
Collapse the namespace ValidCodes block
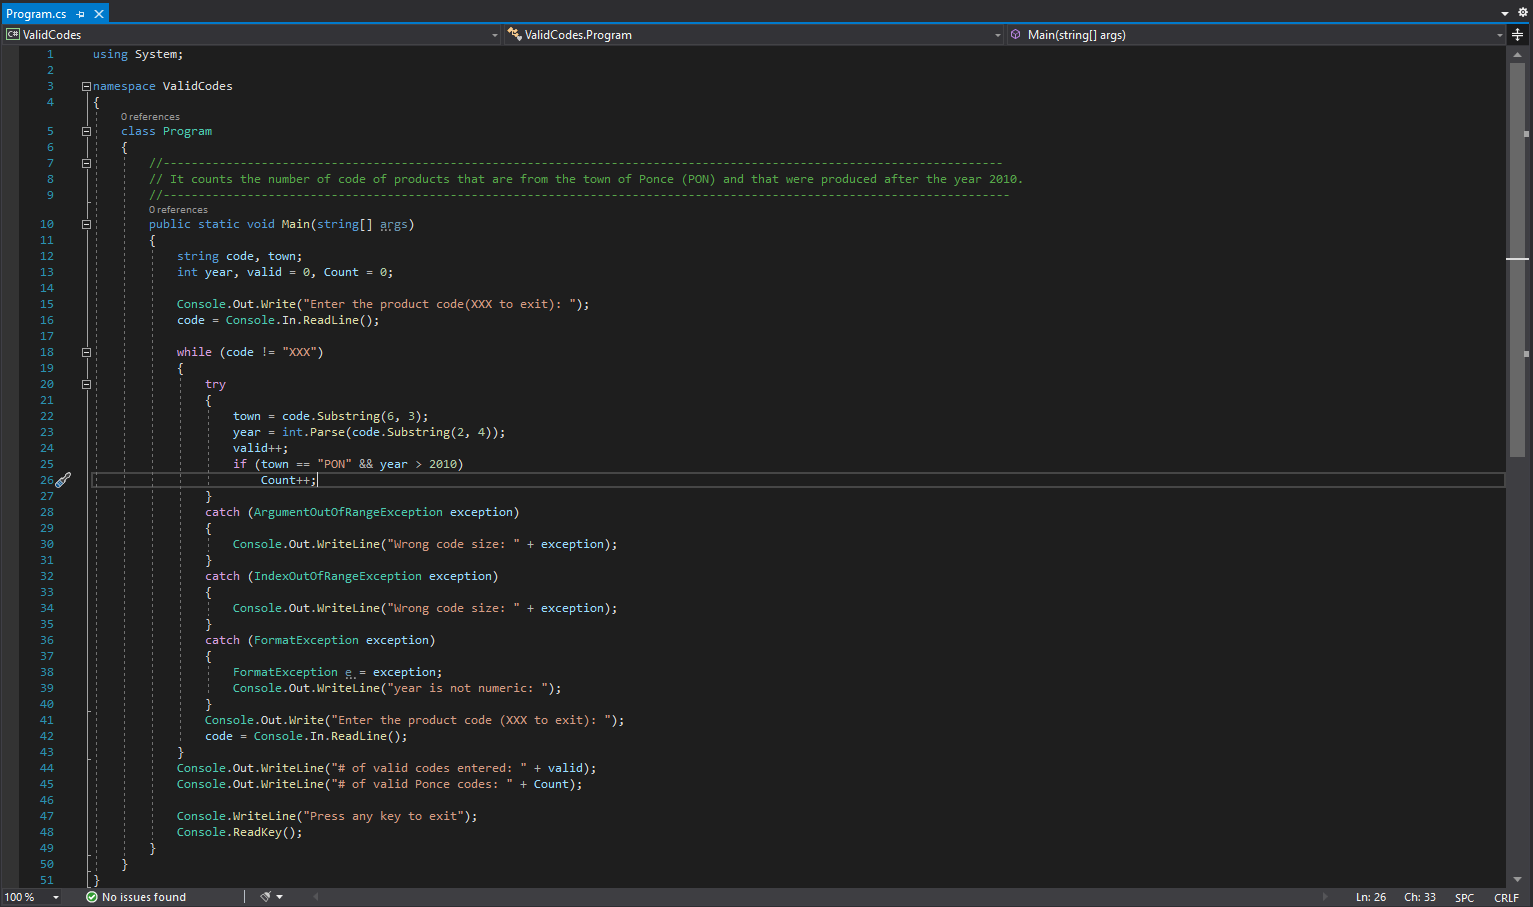(86, 86)
